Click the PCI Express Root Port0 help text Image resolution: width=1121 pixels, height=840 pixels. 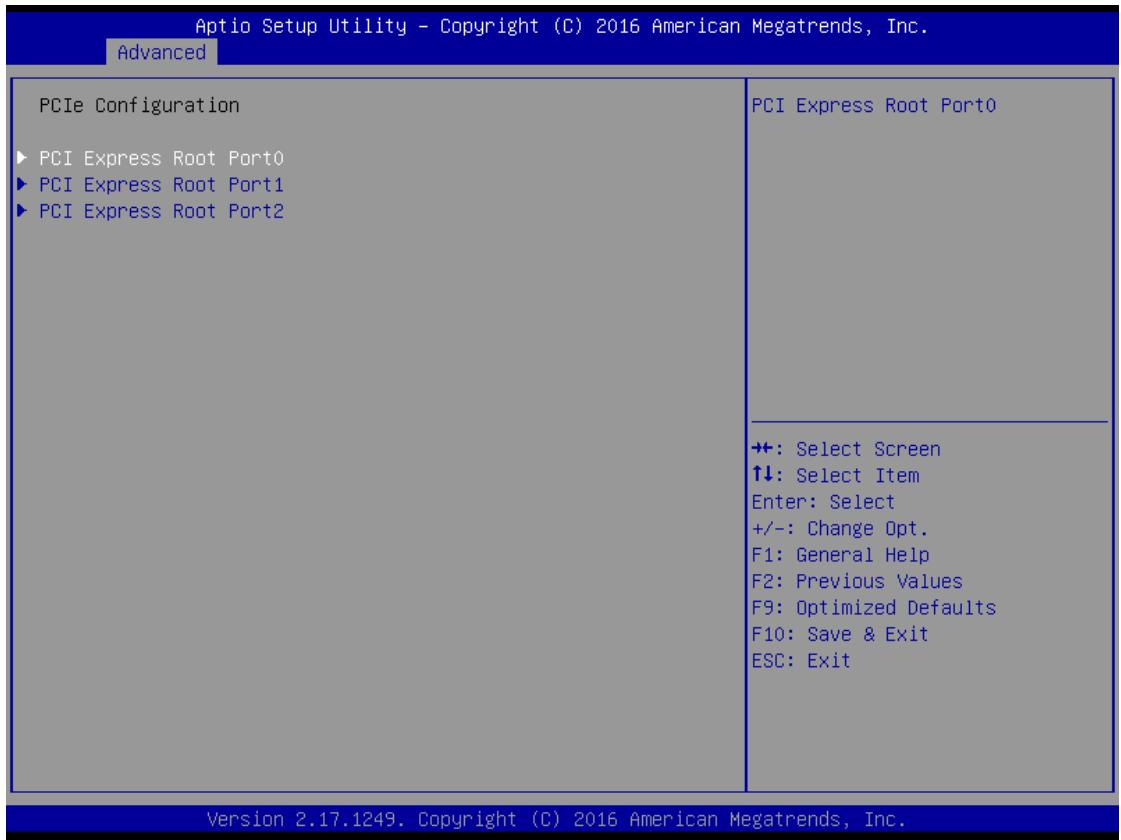pyautogui.click(x=874, y=105)
